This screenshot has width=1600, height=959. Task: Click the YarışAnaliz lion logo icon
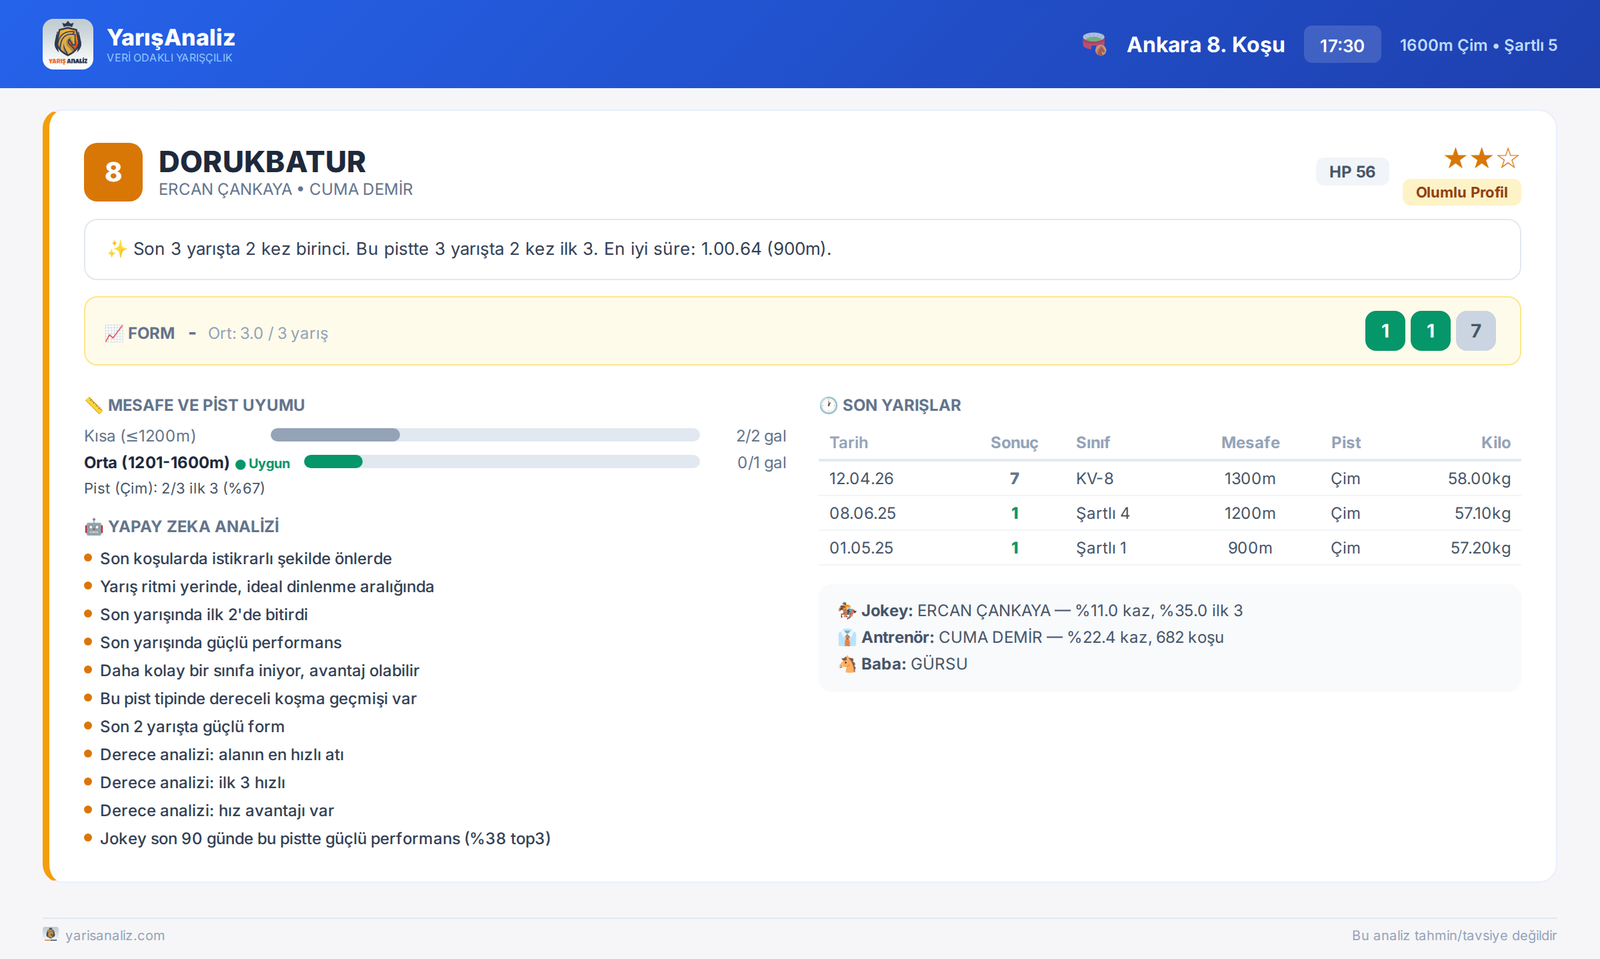pyautogui.click(x=68, y=44)
